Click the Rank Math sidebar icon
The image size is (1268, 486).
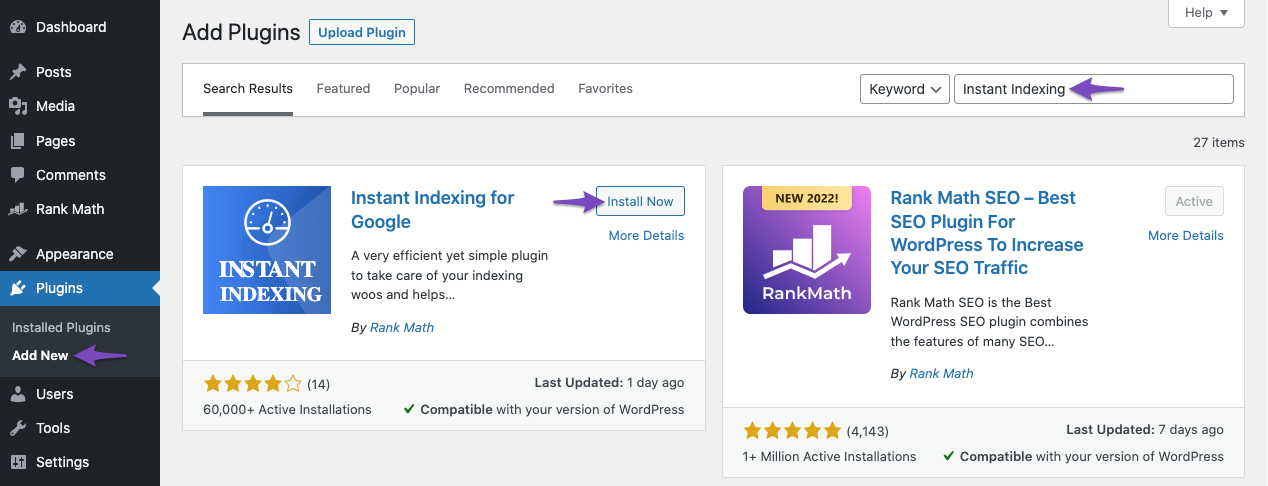click(17, 209)
